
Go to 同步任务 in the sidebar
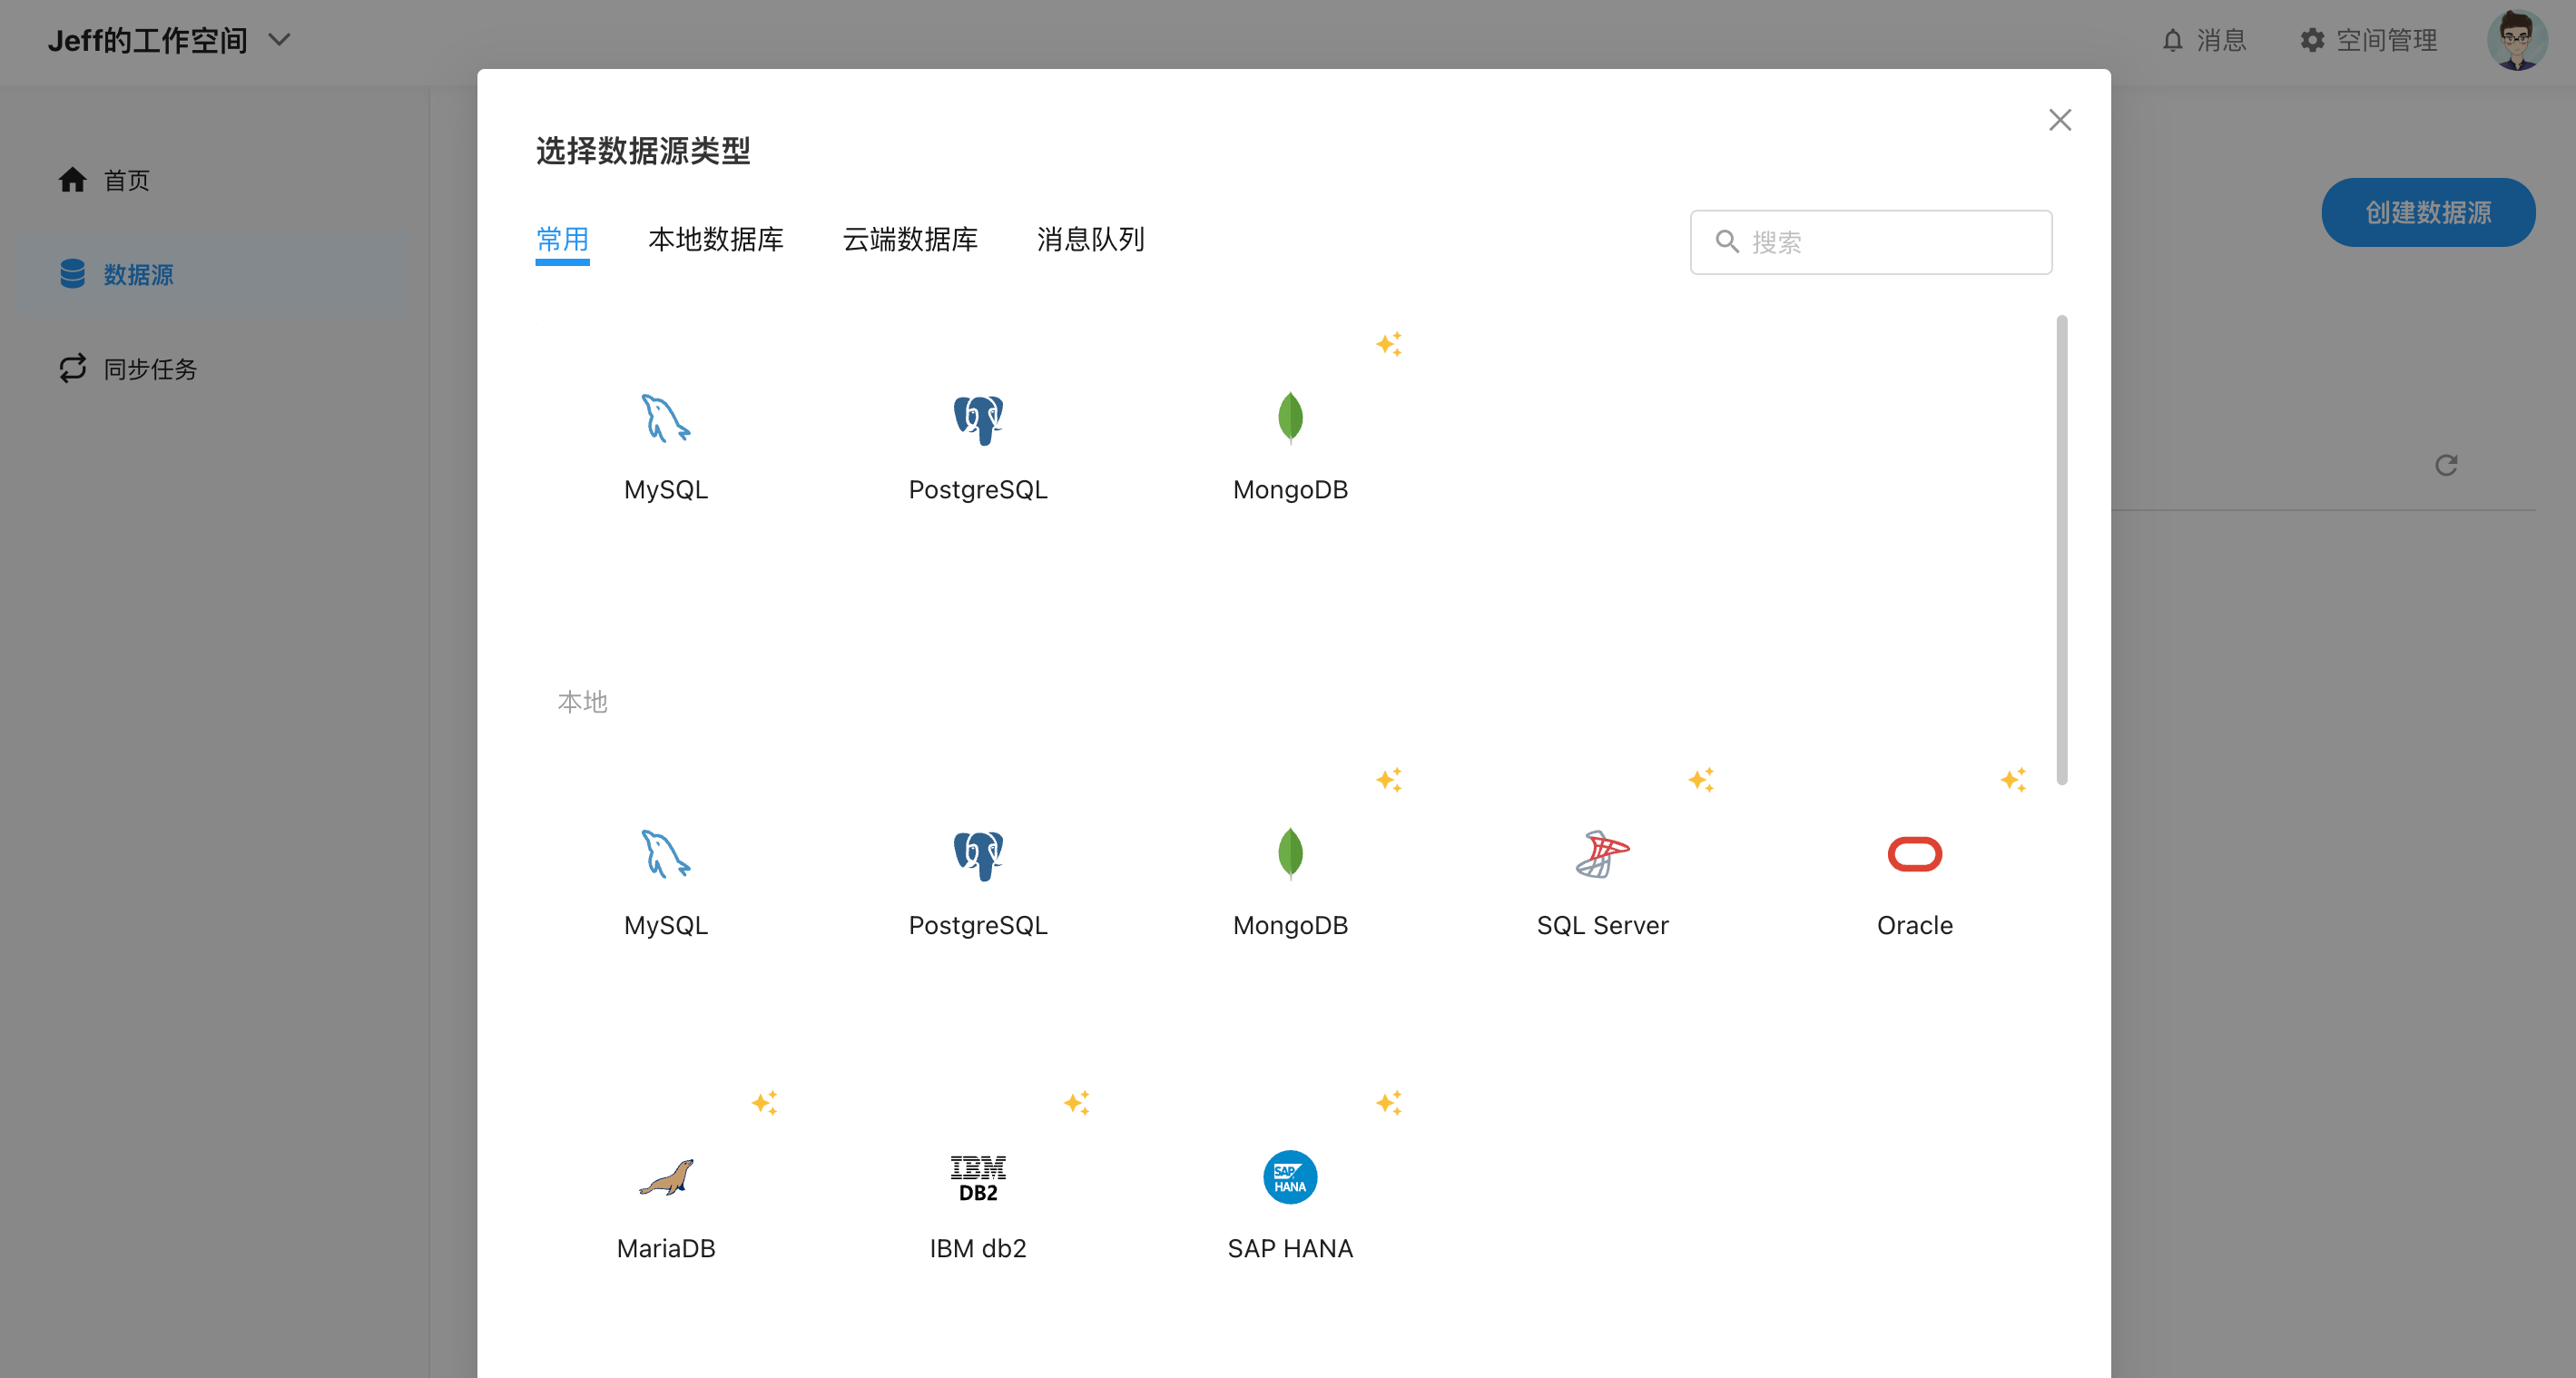(150, 369)
